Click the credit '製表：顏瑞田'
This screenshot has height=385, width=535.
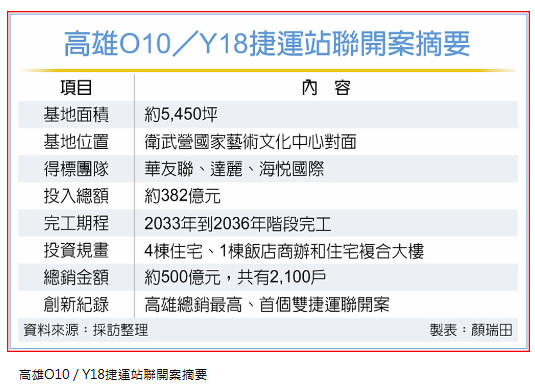[471, 330]
